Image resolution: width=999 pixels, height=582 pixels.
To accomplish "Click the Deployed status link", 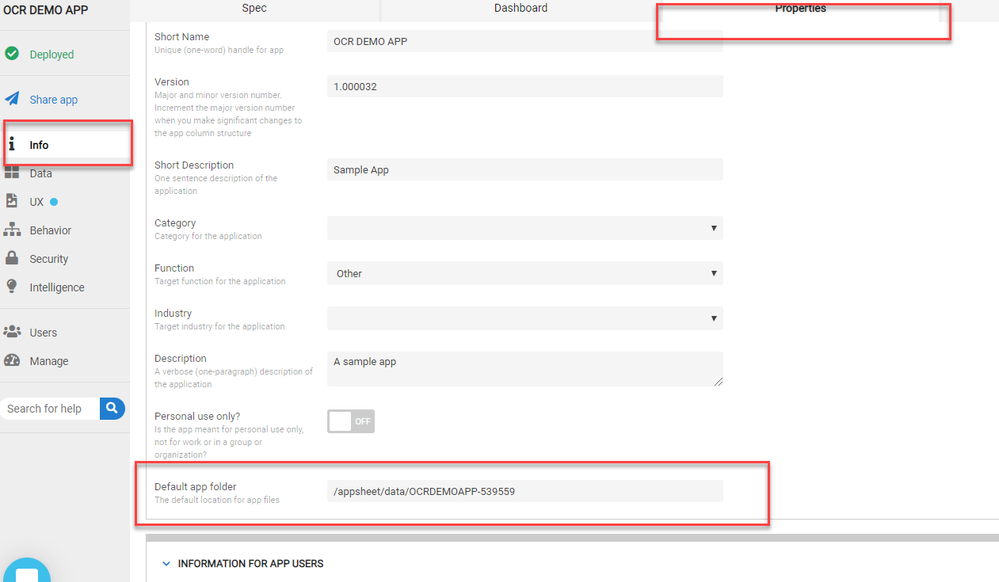I will point(52,55).
